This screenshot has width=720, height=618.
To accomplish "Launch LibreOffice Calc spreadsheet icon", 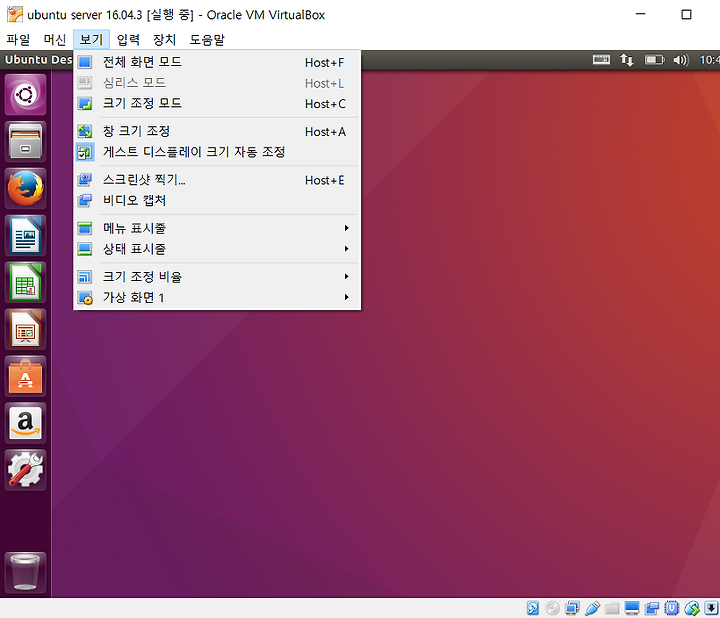I will click(25, 283).
